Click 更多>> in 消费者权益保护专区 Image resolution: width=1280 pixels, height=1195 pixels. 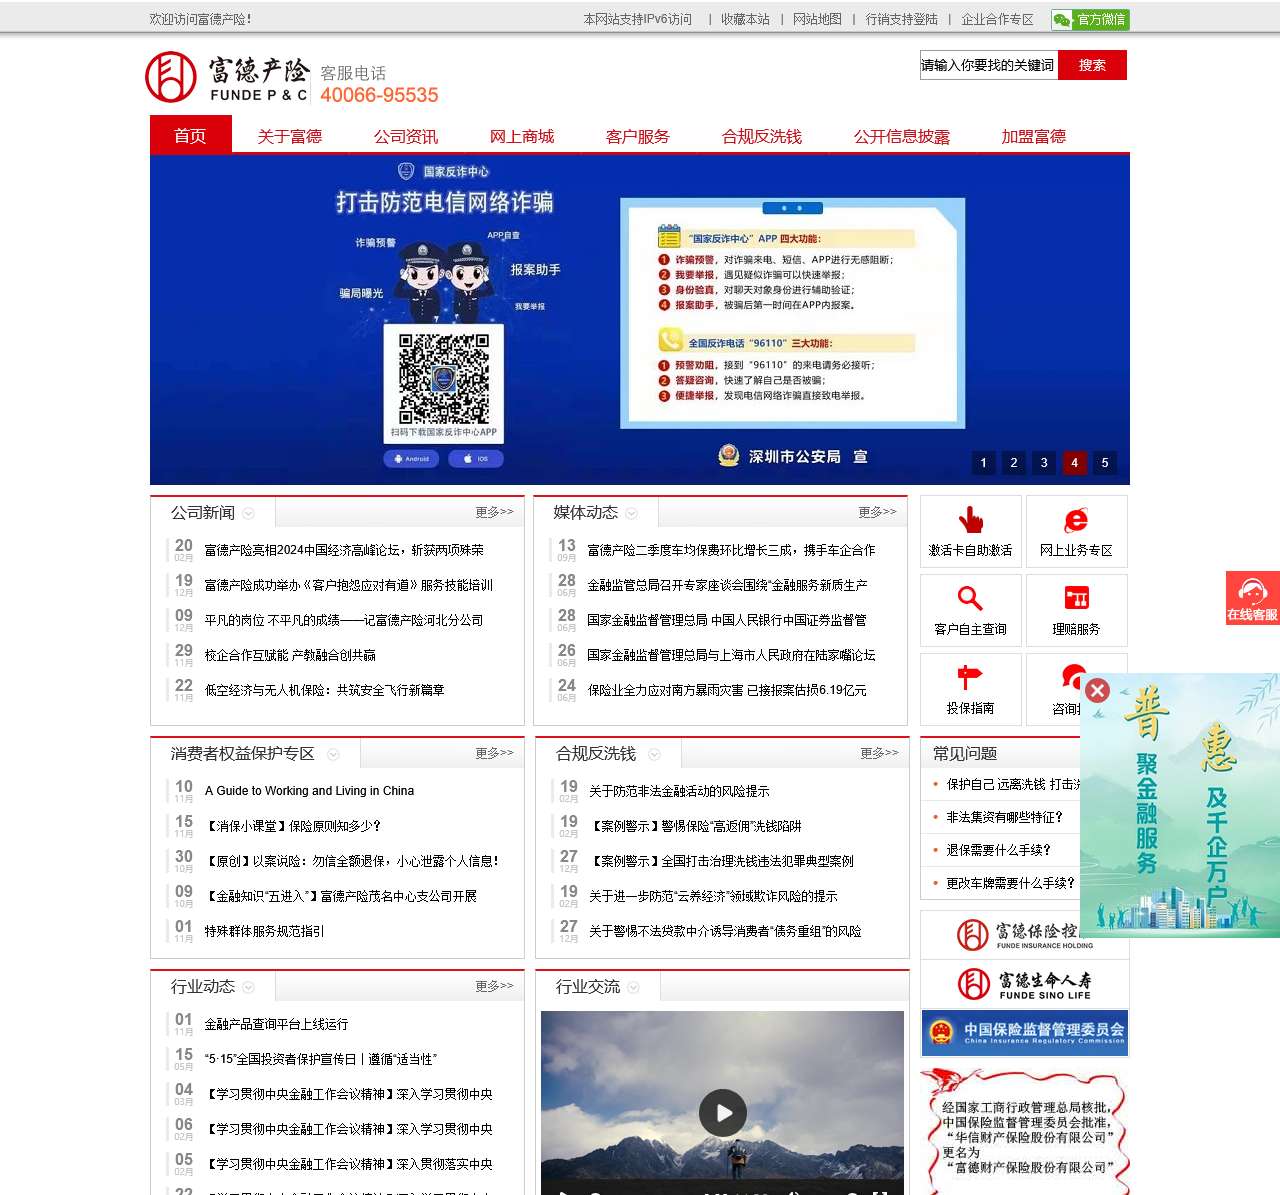coord(494,753)
